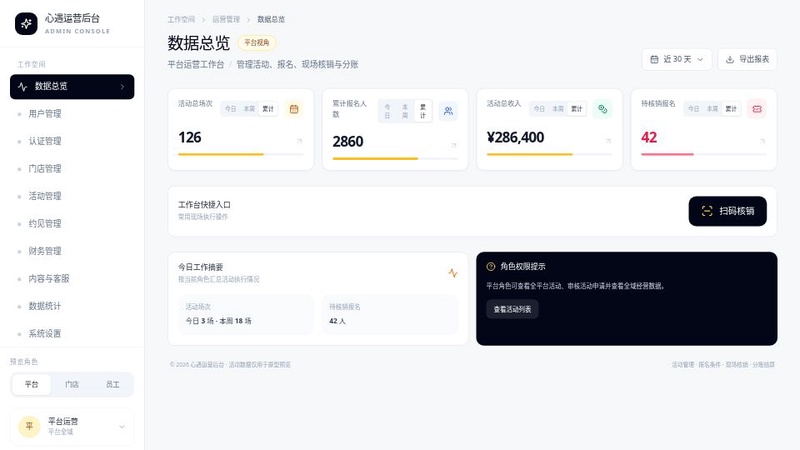Switch preview role to 员工
Screen dimensions: 800x450
112,385
